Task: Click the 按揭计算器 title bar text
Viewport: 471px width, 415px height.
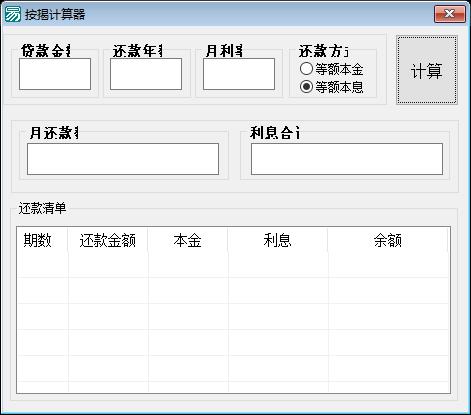Action: (x=55, y=15)
